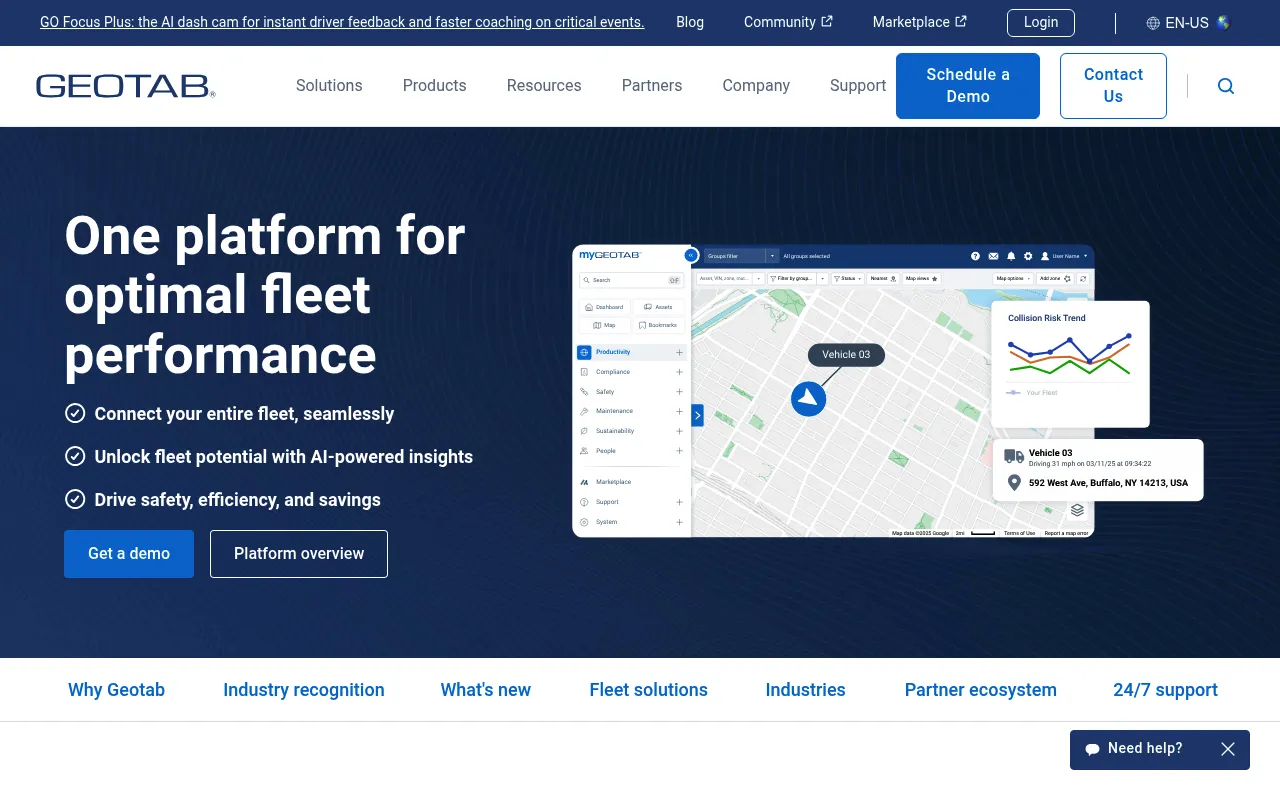The image size is (1280, 800).
Task: Click the Login button
Action: pos(1041,22)
